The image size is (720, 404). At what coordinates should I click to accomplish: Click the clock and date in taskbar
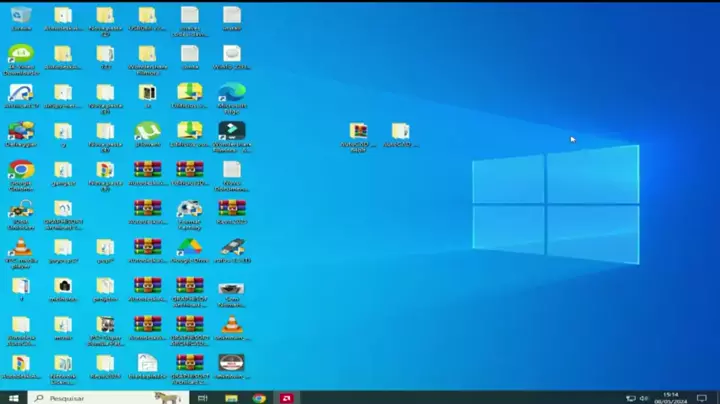pos(671,397)
